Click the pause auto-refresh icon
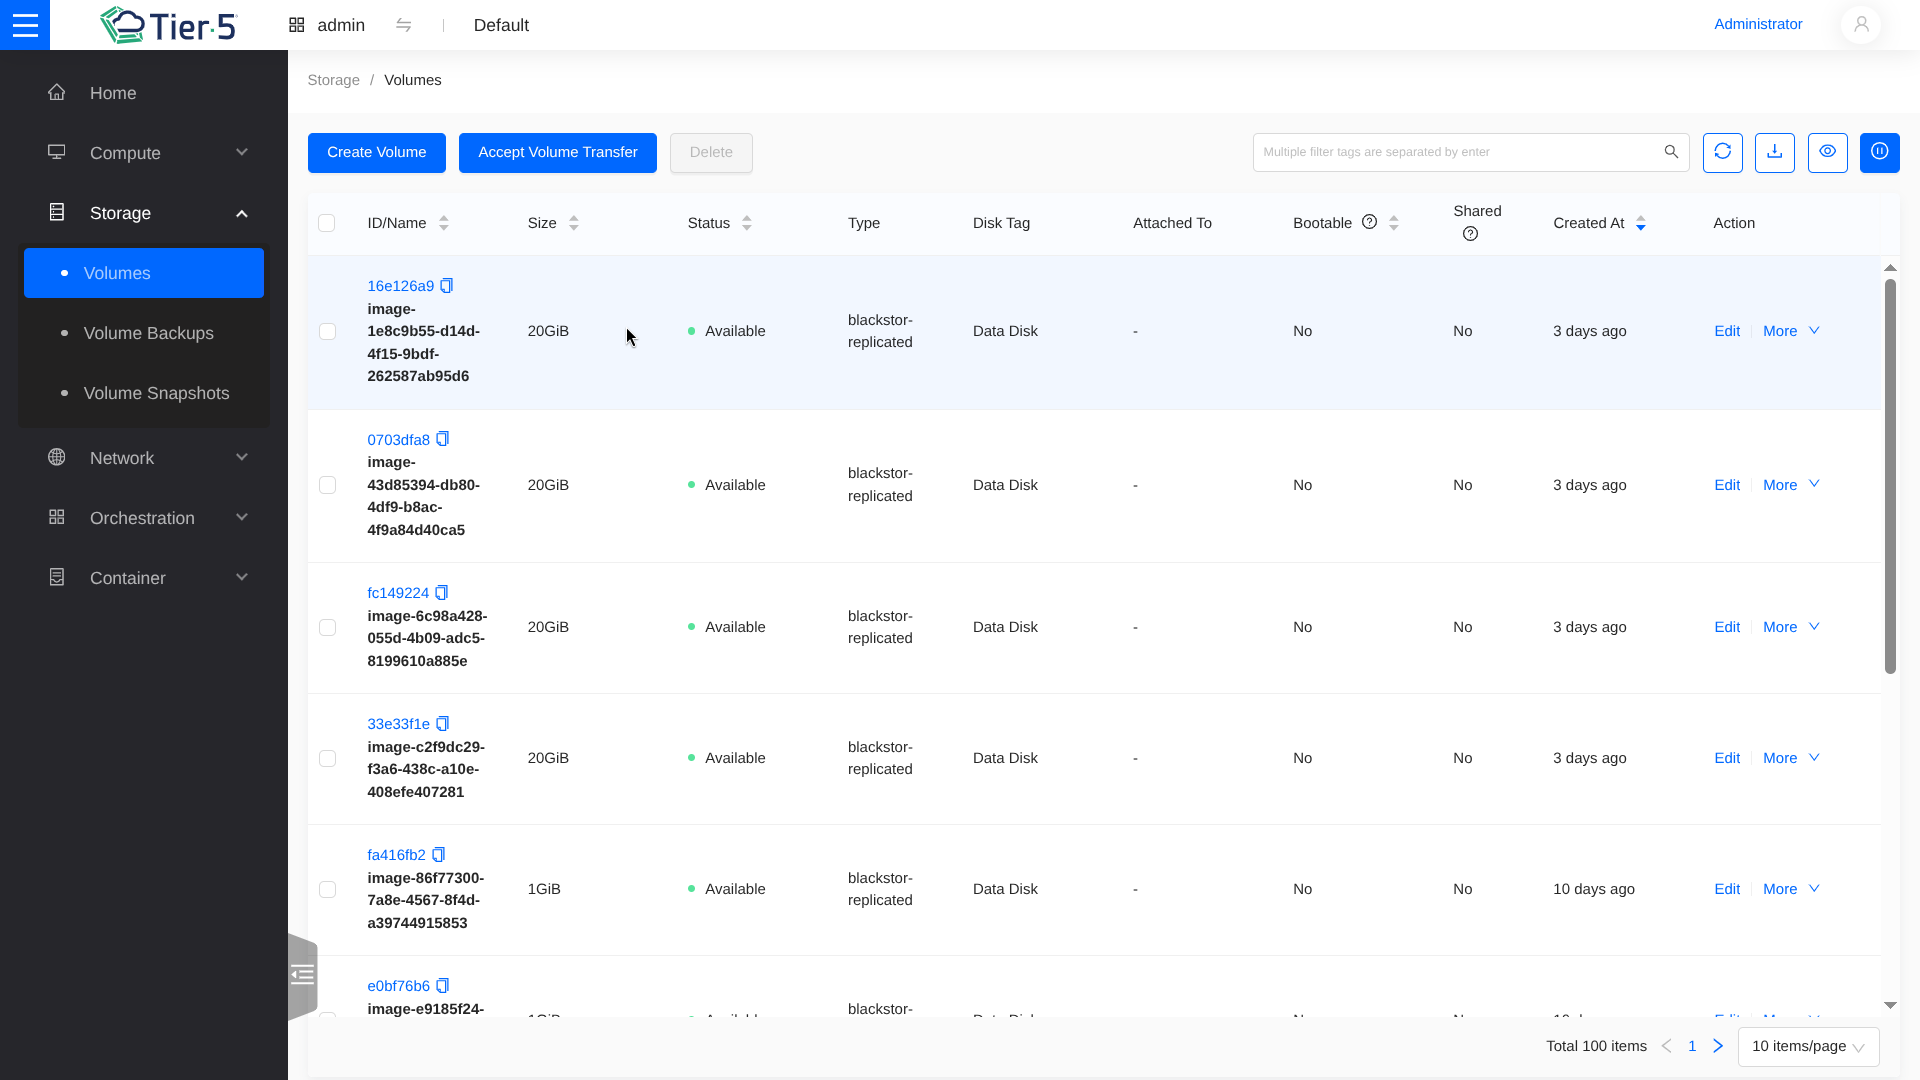Screen dimensions: 1920x1080 pos(1879,152)
